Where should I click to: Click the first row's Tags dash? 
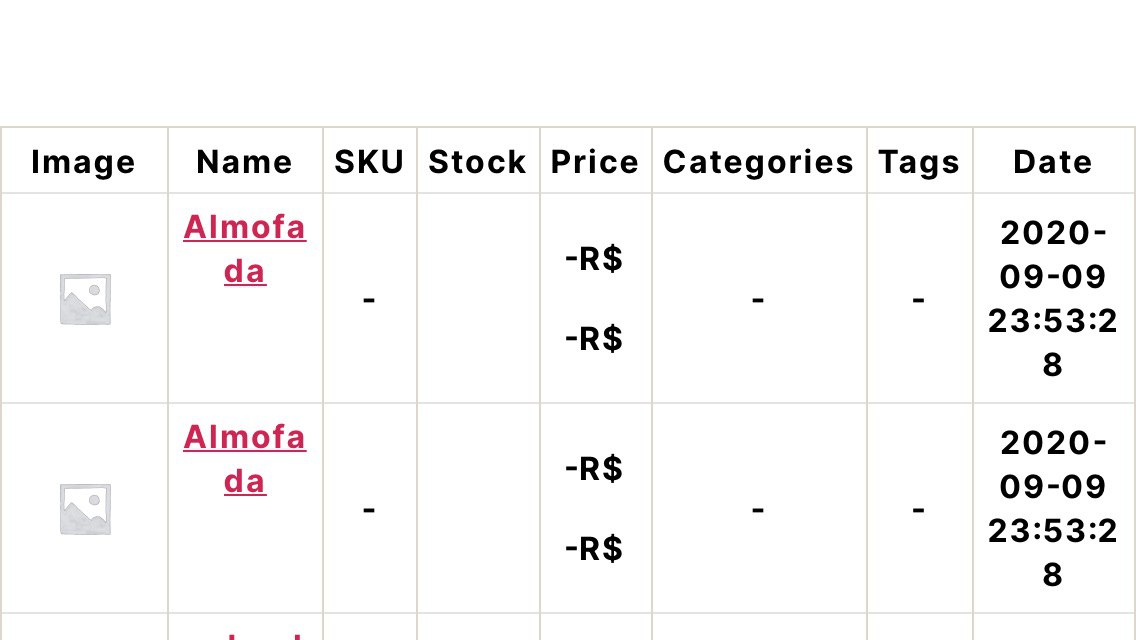pos(918,299)
